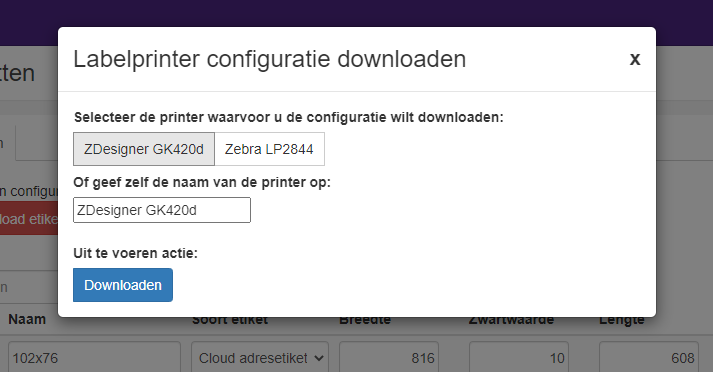
Task: Select the Breedte field showing 816
Action: coord(389,358)
